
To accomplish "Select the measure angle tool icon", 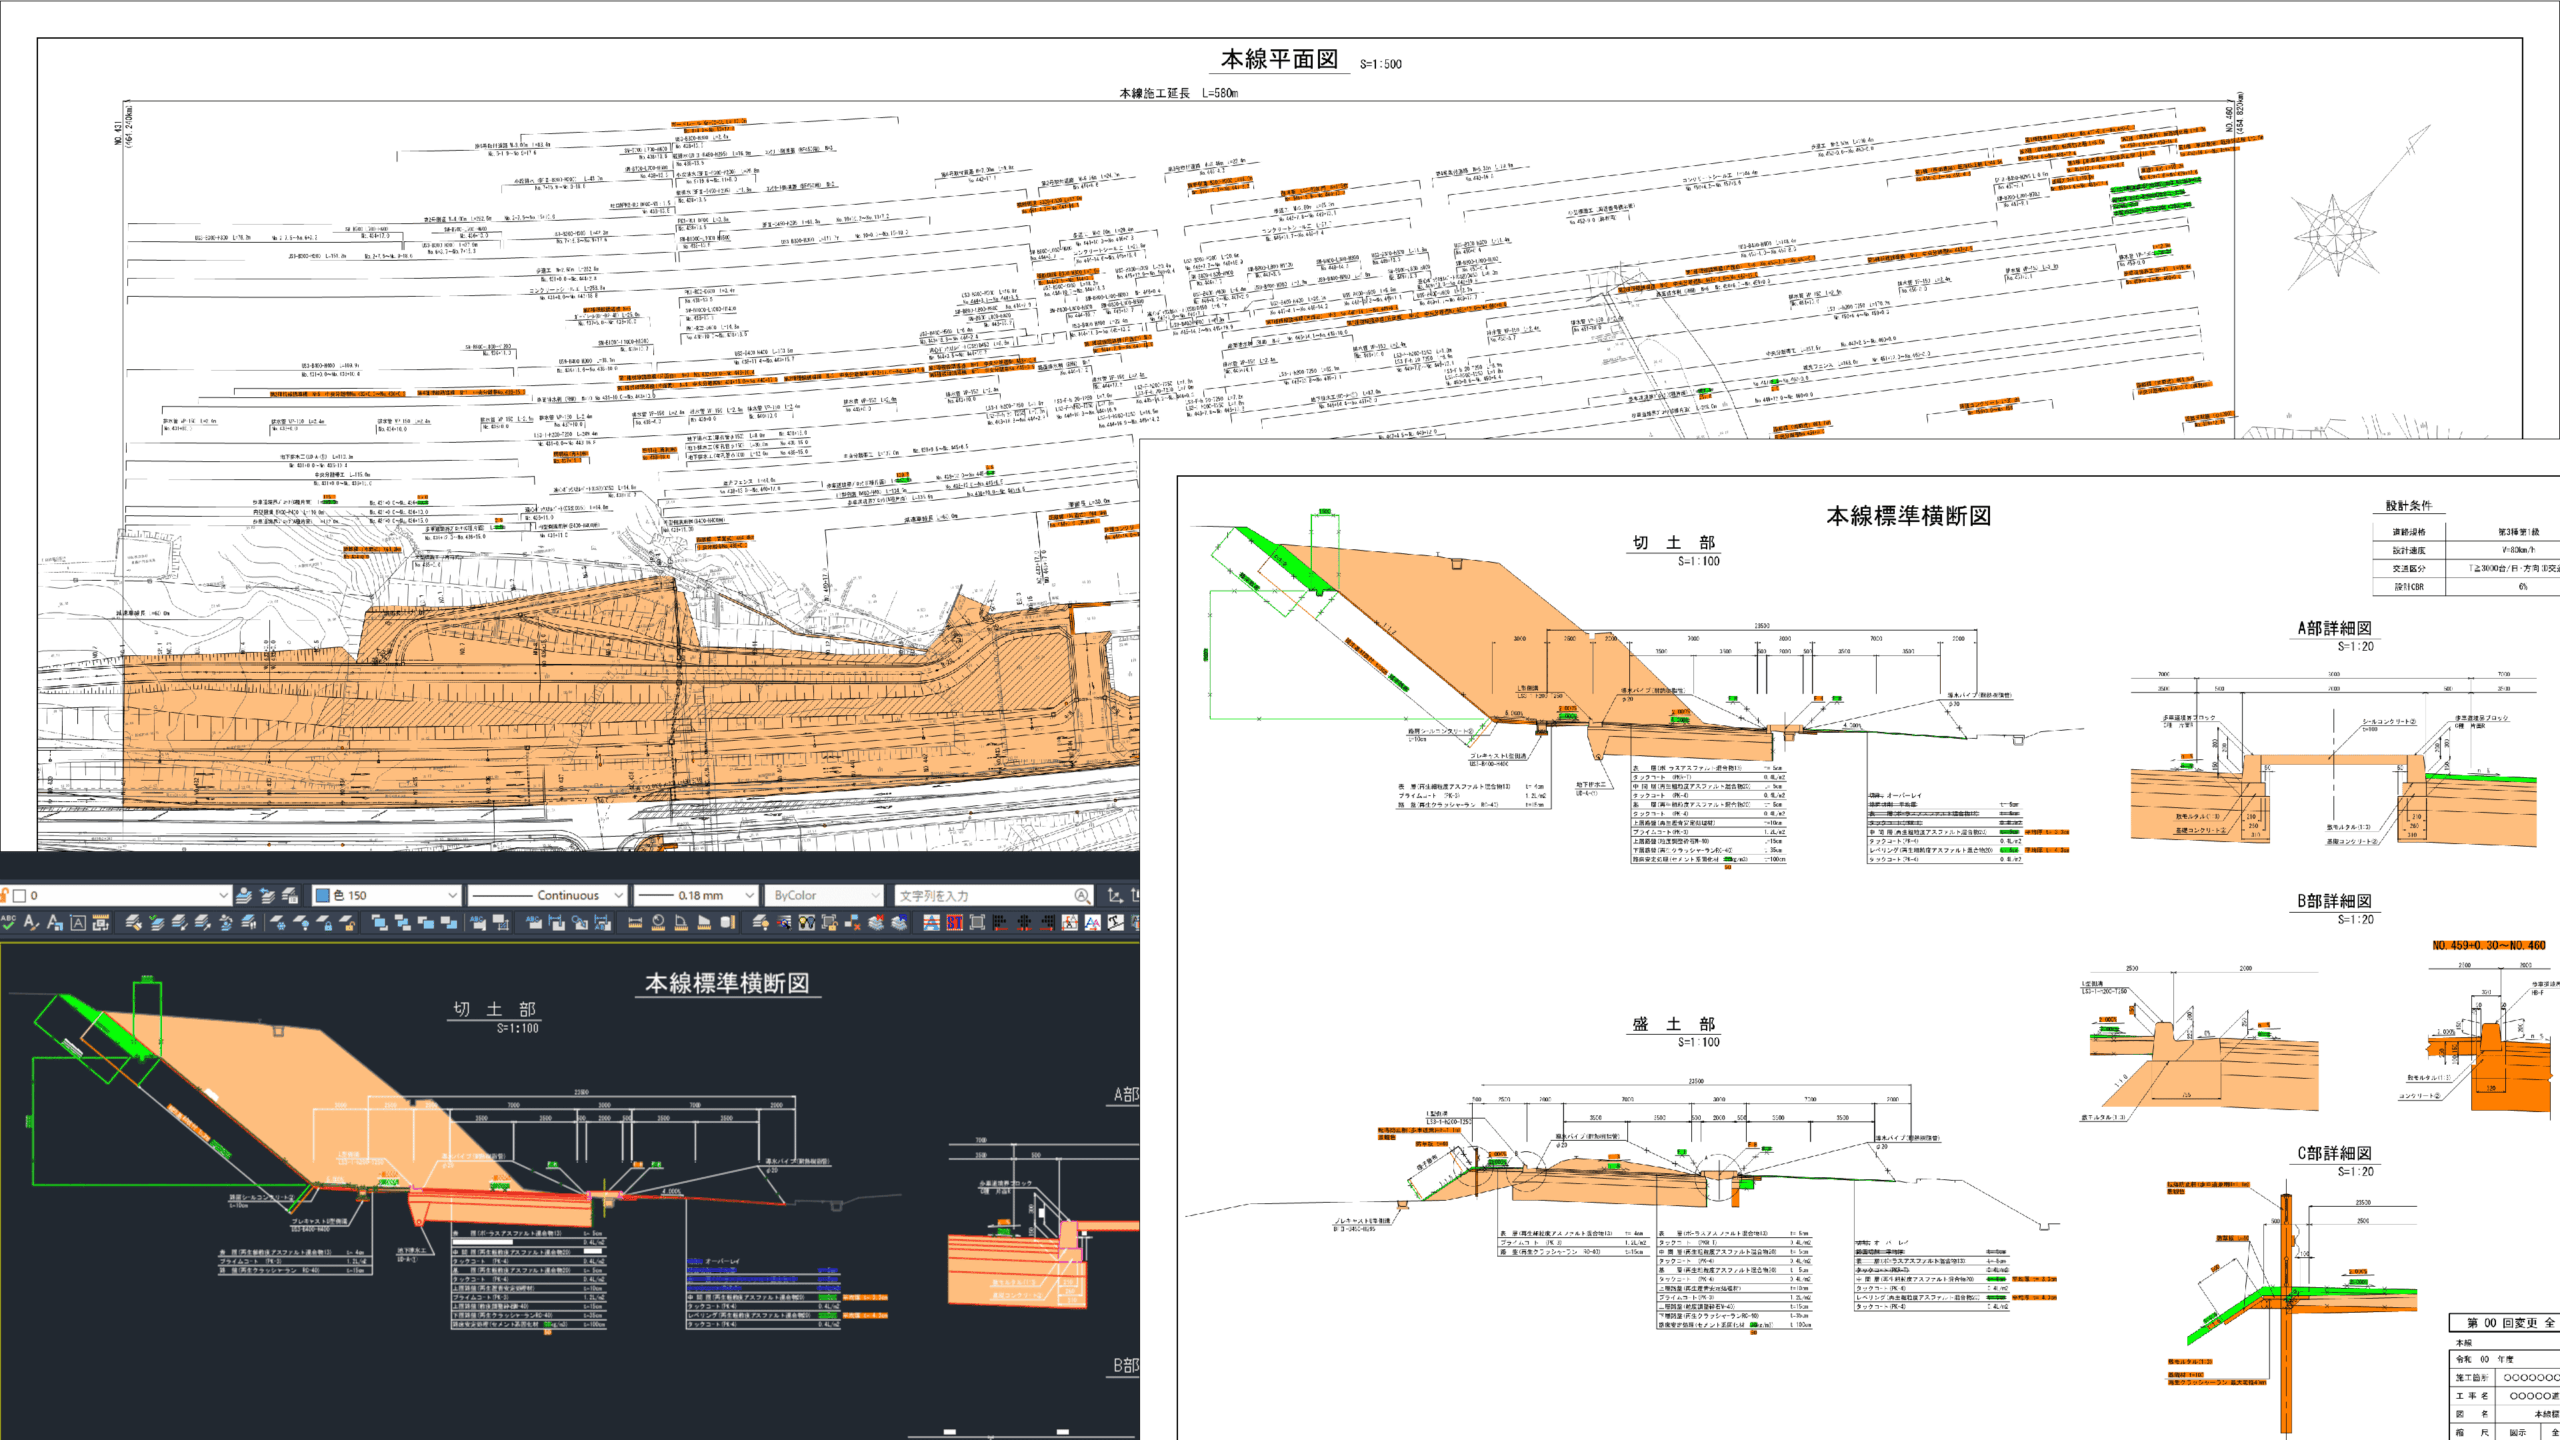I will click(x=681, y=922).
